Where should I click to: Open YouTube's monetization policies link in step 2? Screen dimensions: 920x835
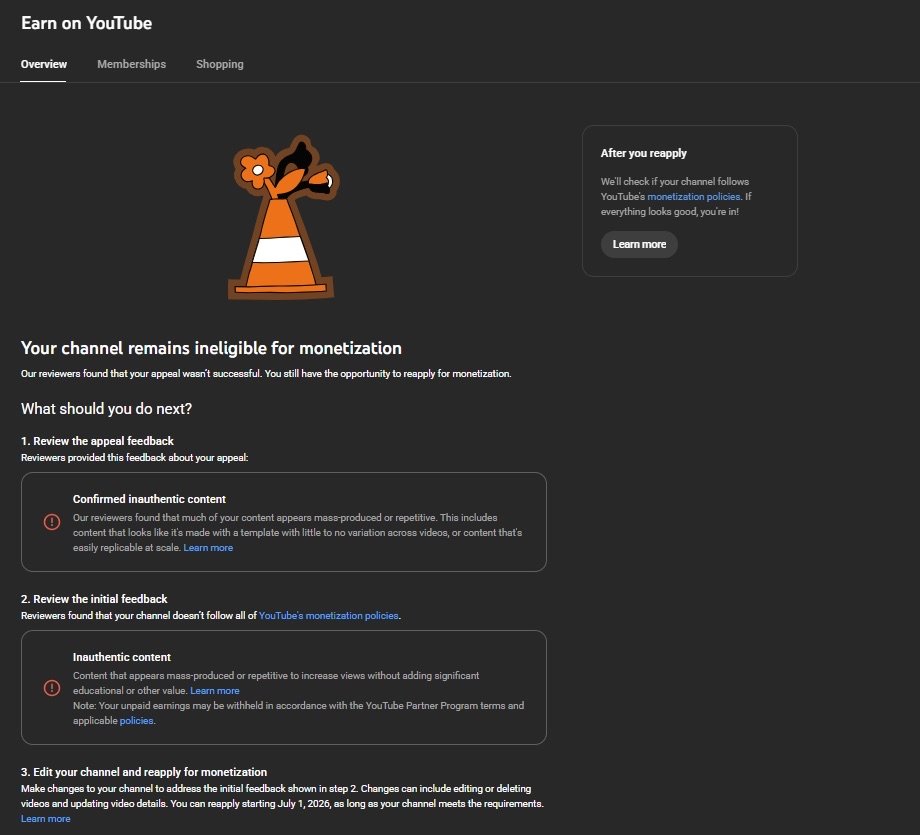329,616
